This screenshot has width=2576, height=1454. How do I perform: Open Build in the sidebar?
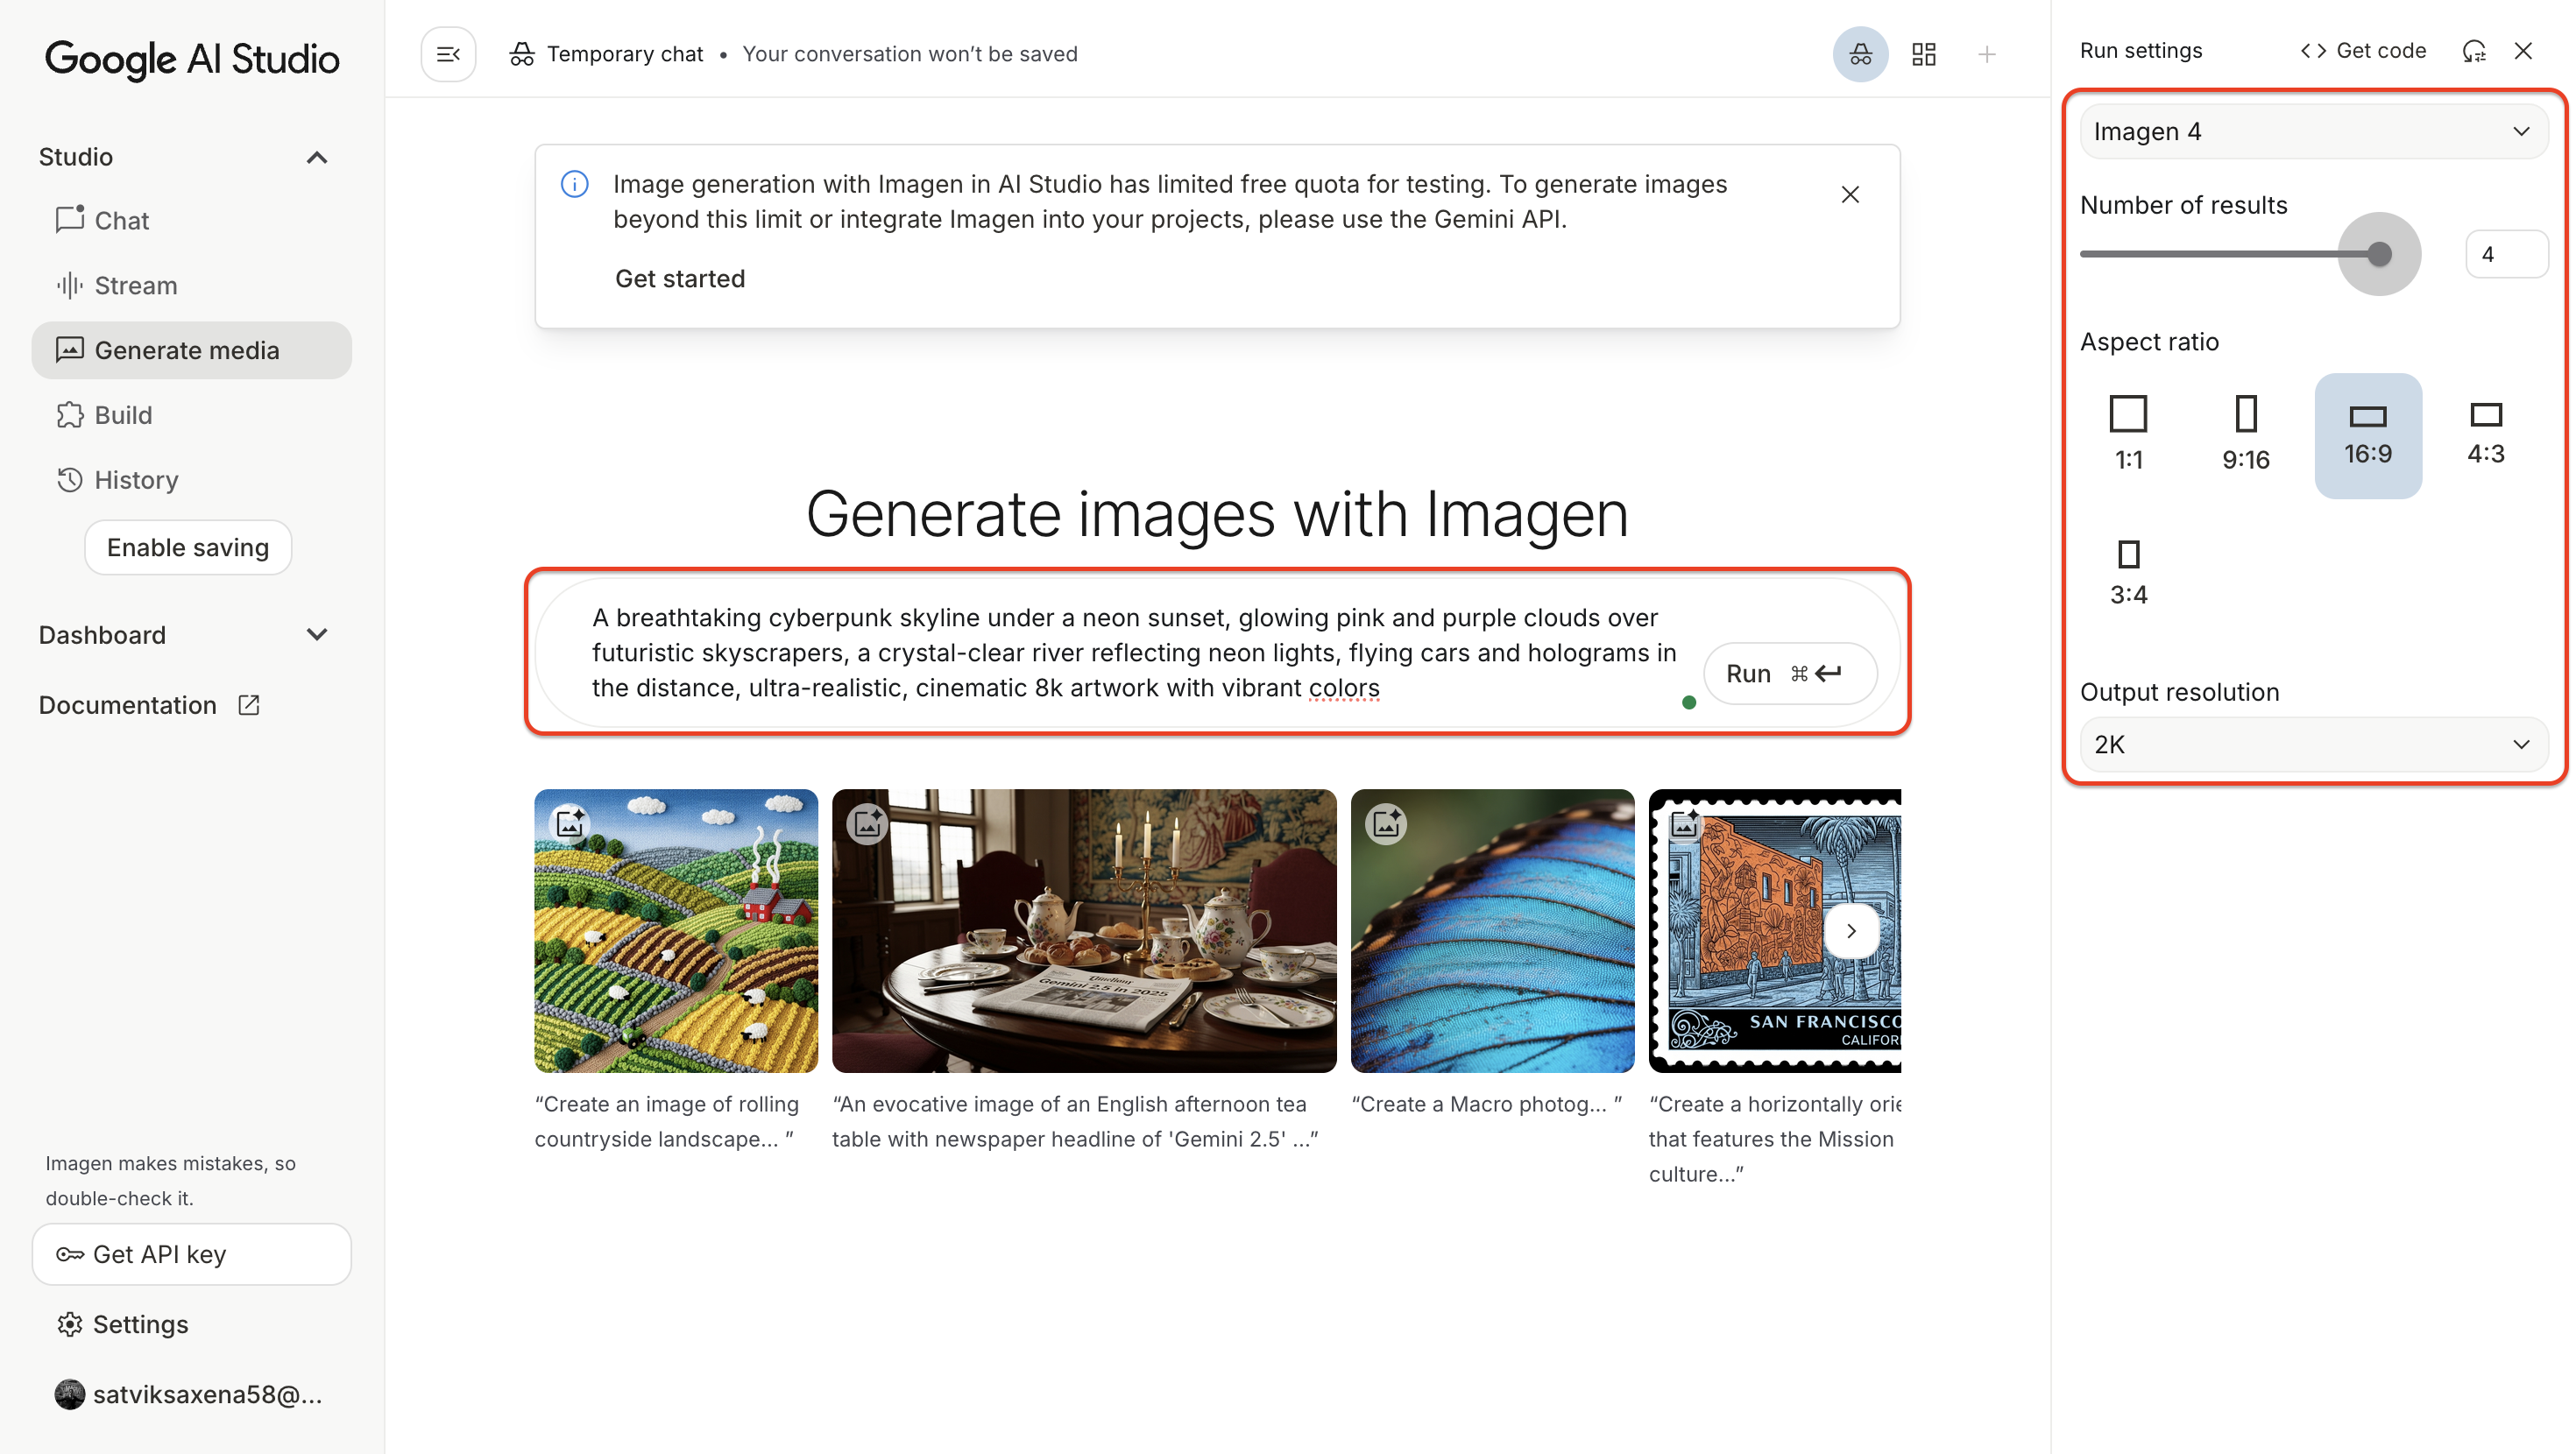[x=191, y=416]
